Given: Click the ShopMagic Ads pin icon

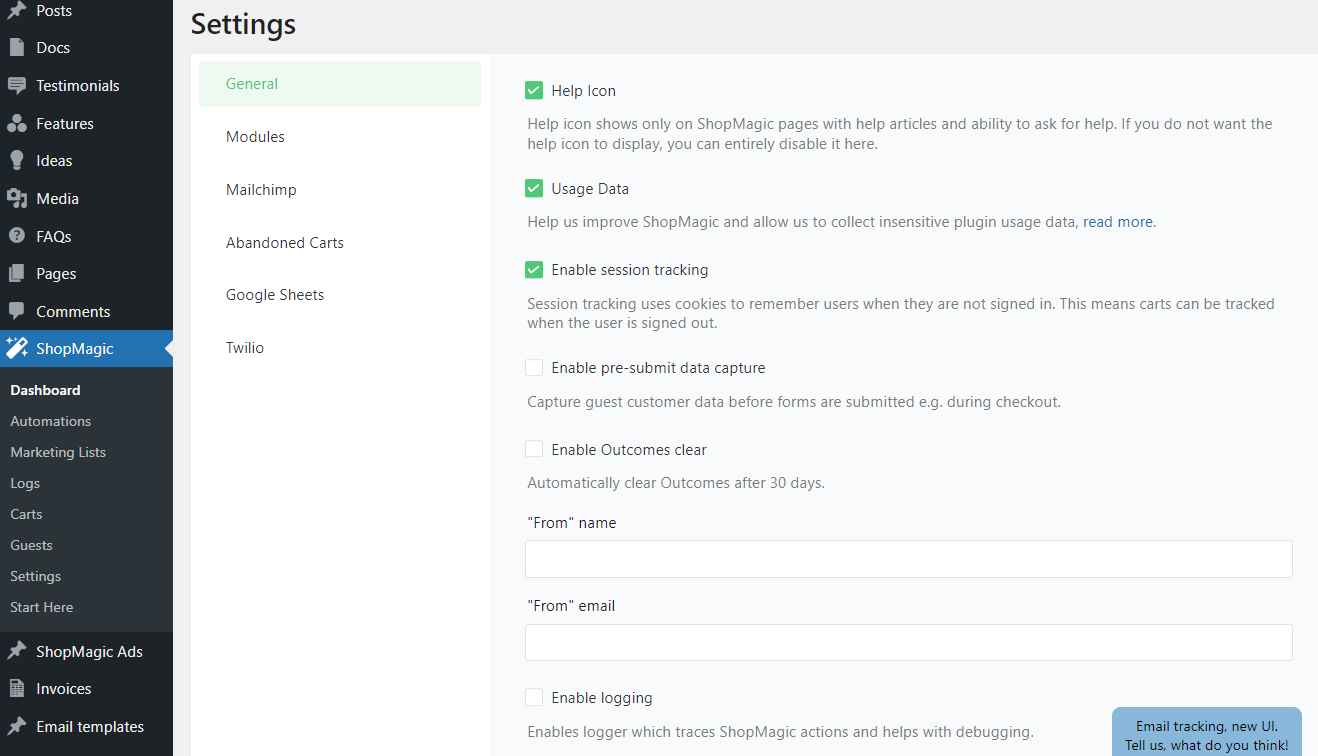Looking at the screenshot, I should 16,651.
